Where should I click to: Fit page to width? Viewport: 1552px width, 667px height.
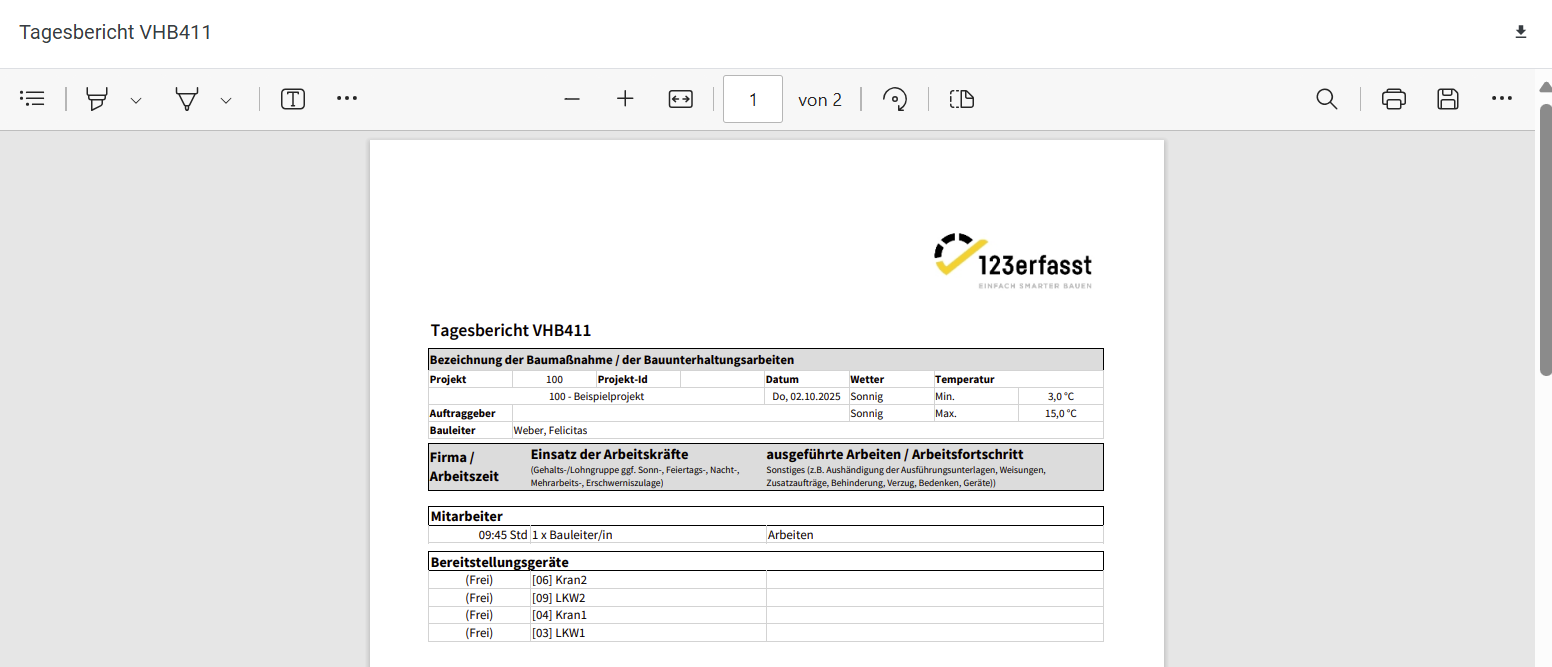coord(681,99)
